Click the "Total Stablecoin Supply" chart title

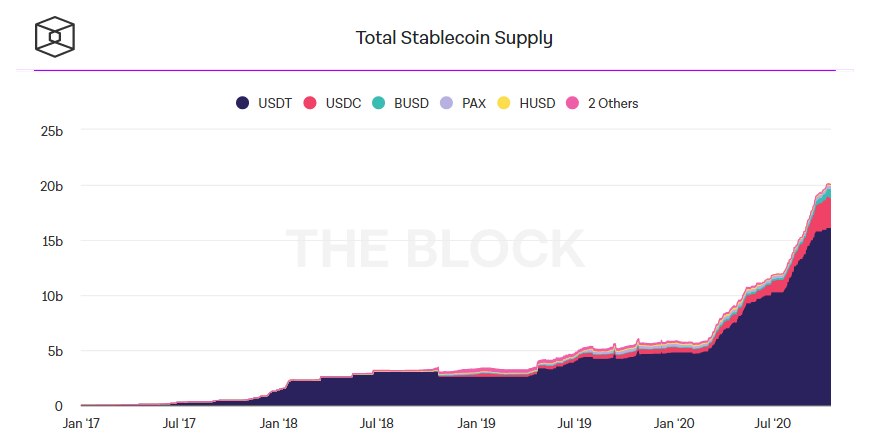coord(454,39)
